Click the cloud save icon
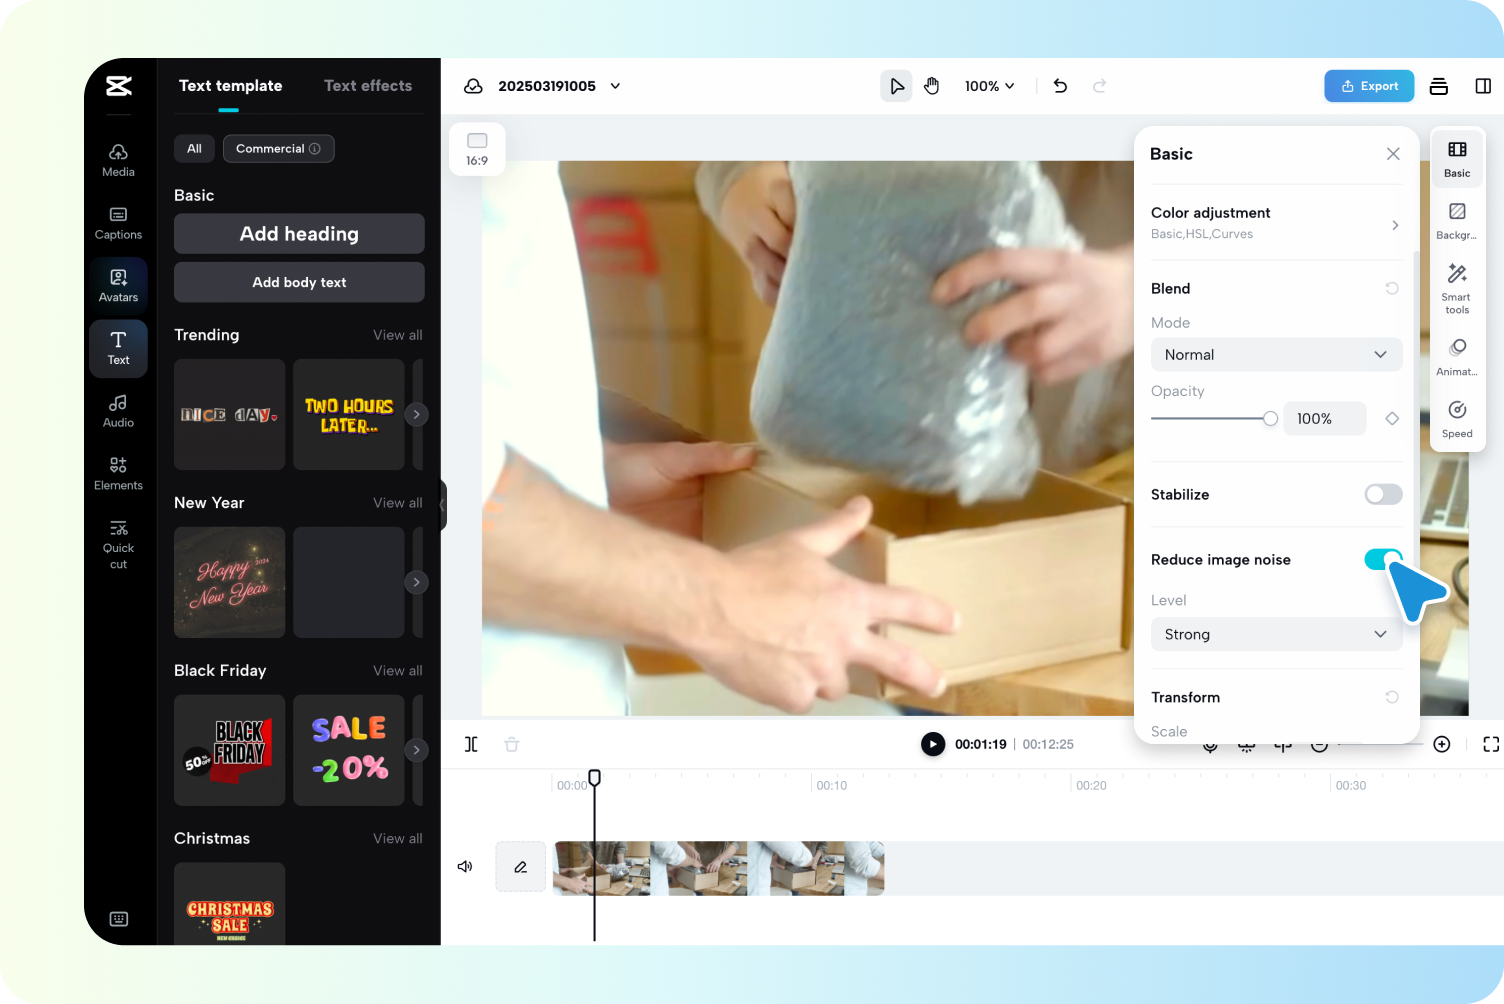 click(x=473, y=86)
